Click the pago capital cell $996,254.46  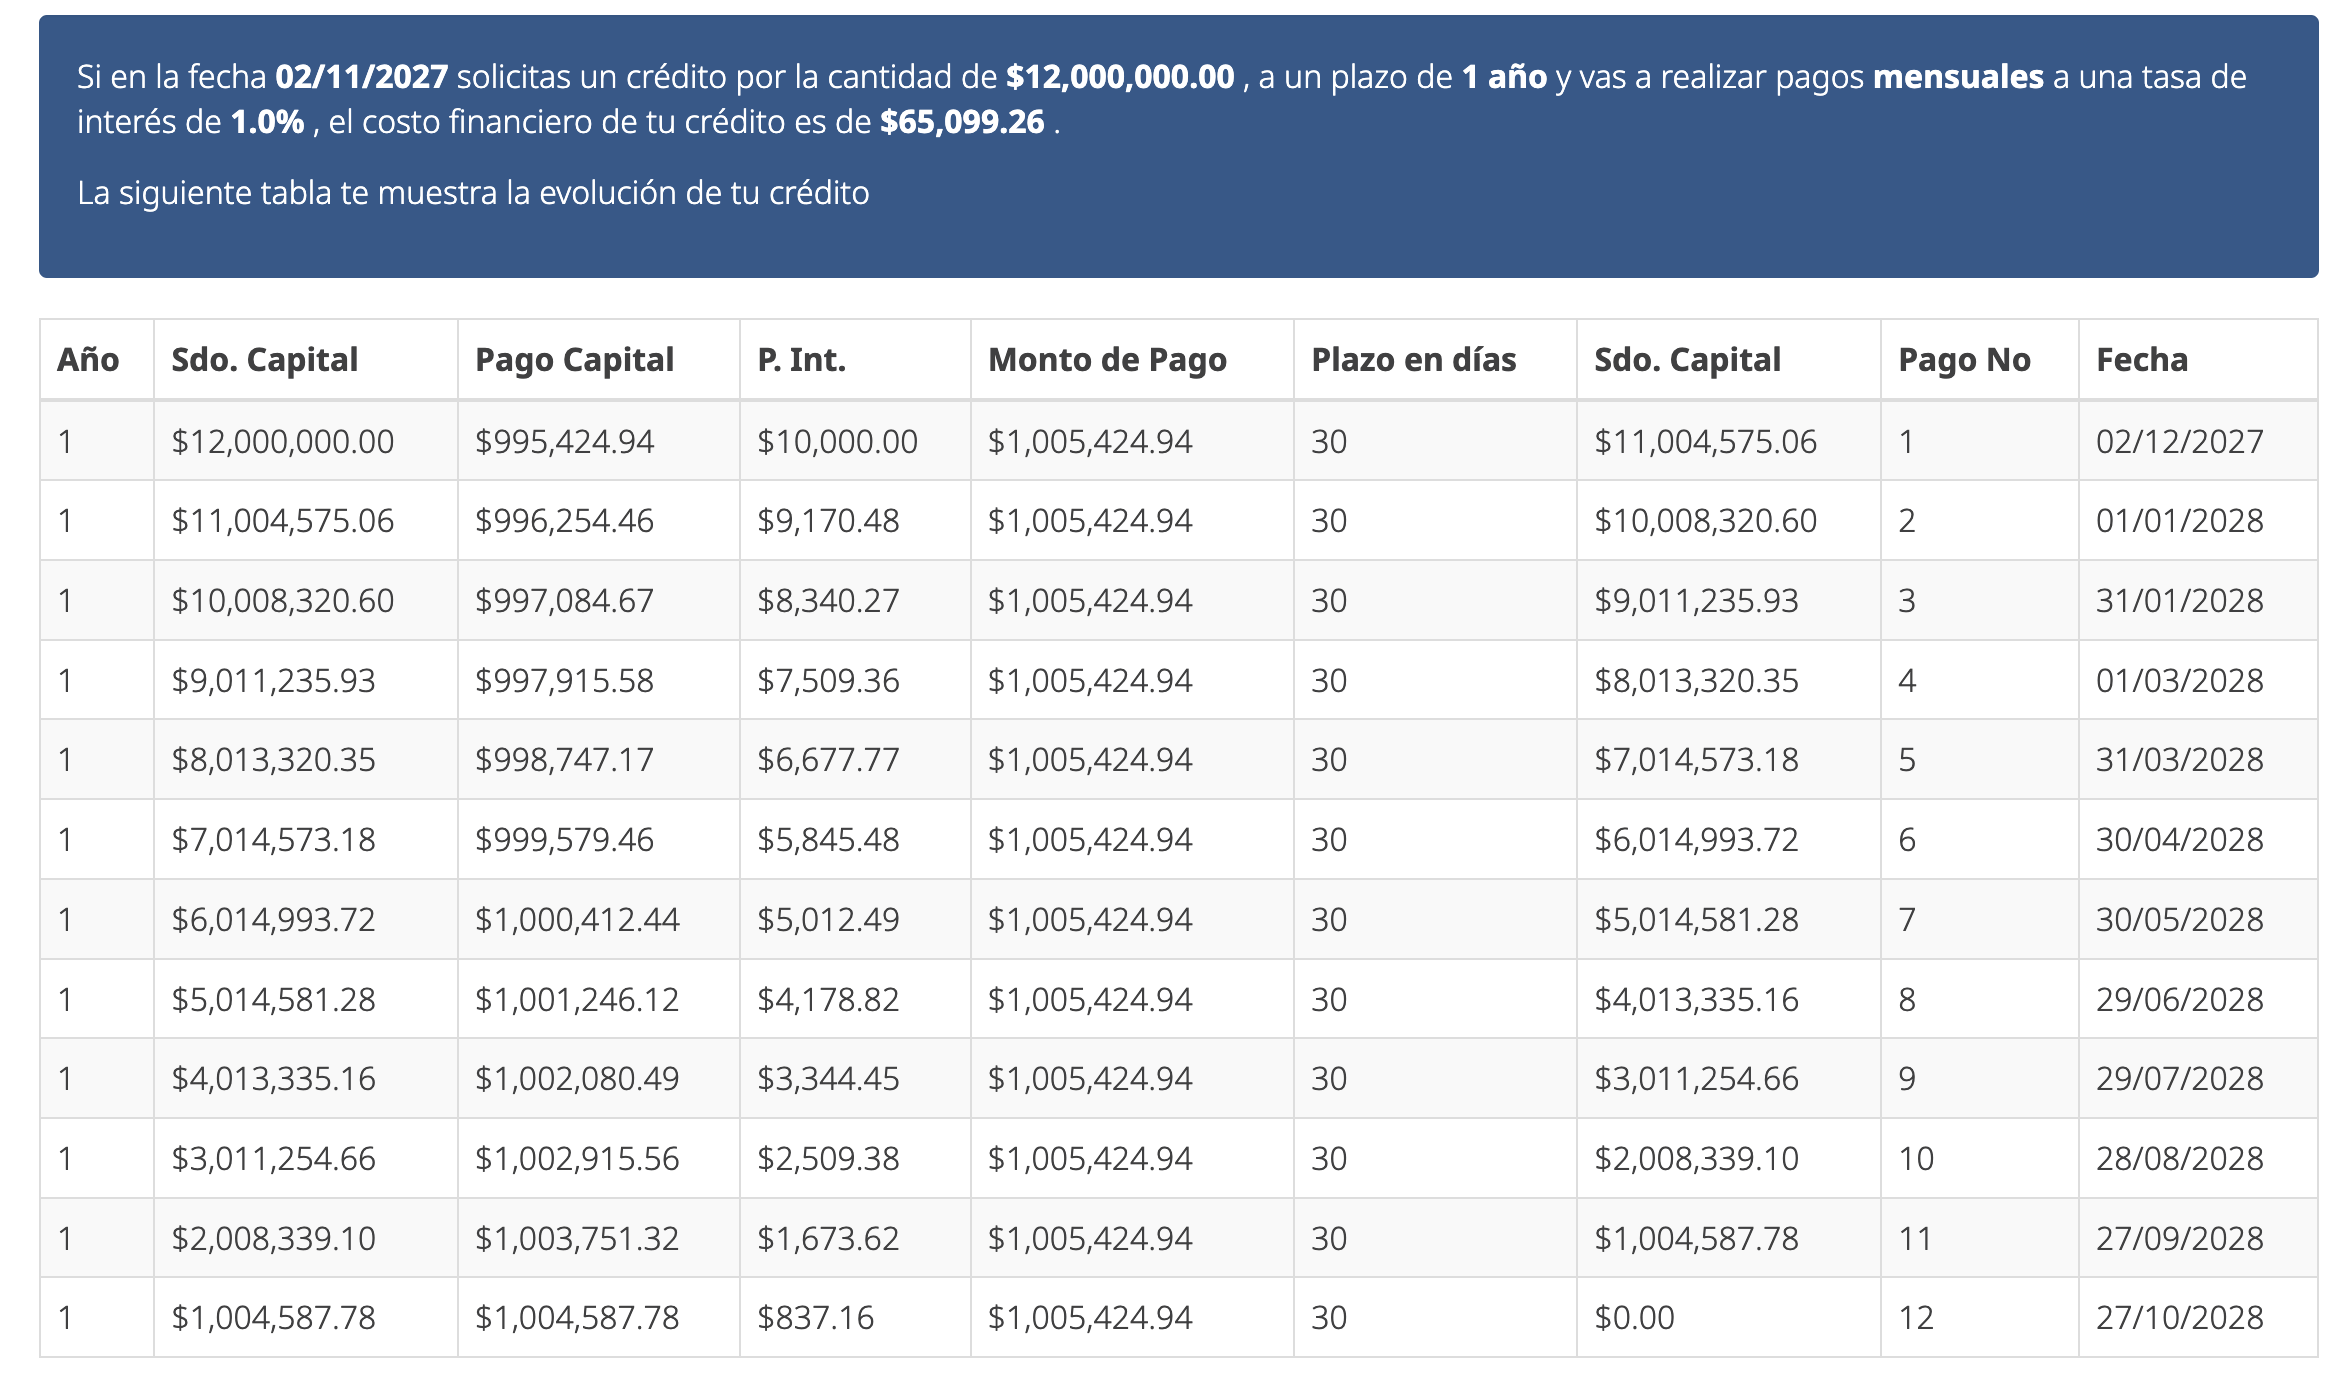[x=598, y=520]
